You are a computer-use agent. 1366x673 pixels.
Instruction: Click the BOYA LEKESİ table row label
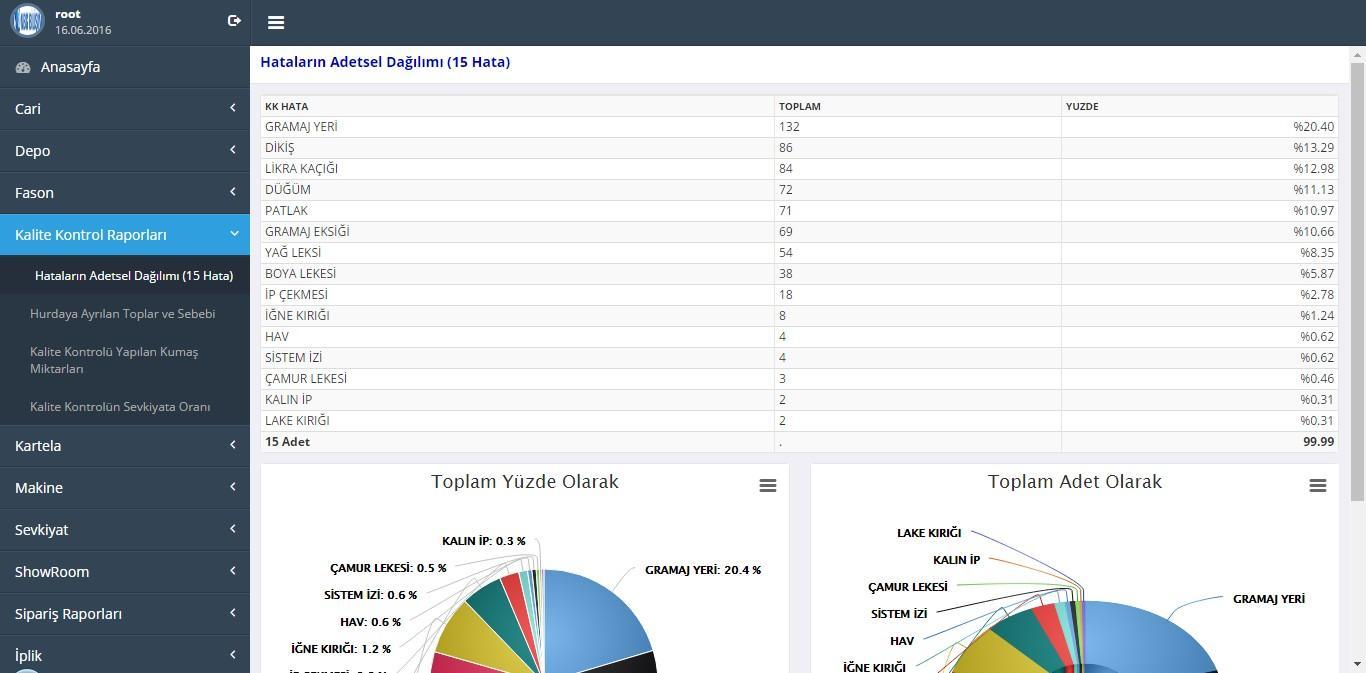pos(300,274)
